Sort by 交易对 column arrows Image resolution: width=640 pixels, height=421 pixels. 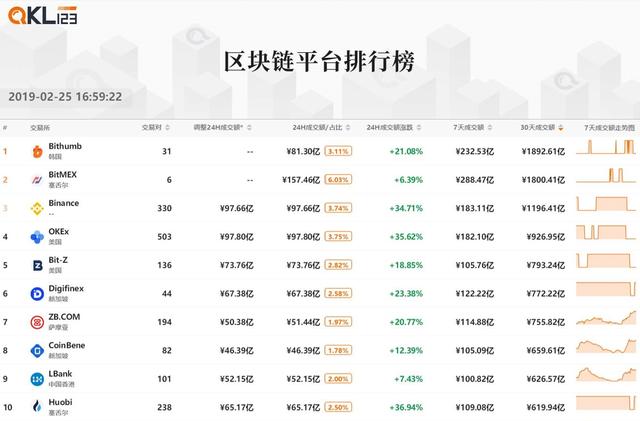tap(167, 127)
